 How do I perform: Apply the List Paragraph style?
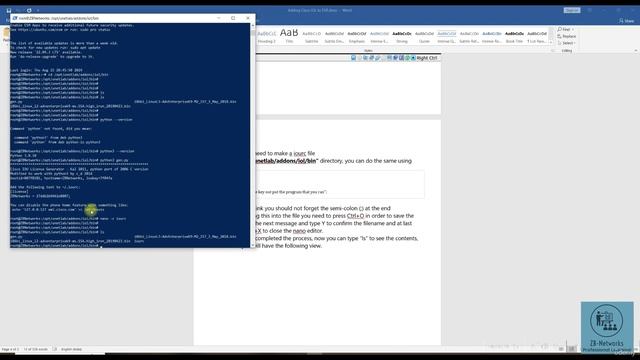click(537, 37)
